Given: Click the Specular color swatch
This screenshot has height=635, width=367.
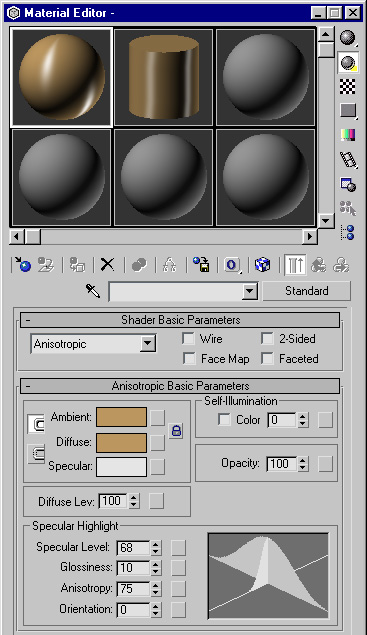Looking at the screenshot, I should 122,467.
